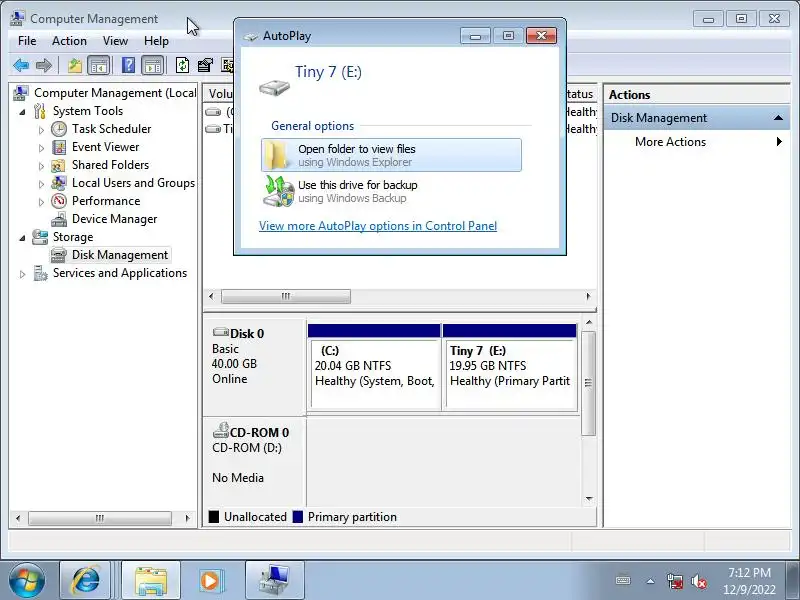Open View more AutoPlay options link
Screen dimensions: 800x600
tap(378, 226)
